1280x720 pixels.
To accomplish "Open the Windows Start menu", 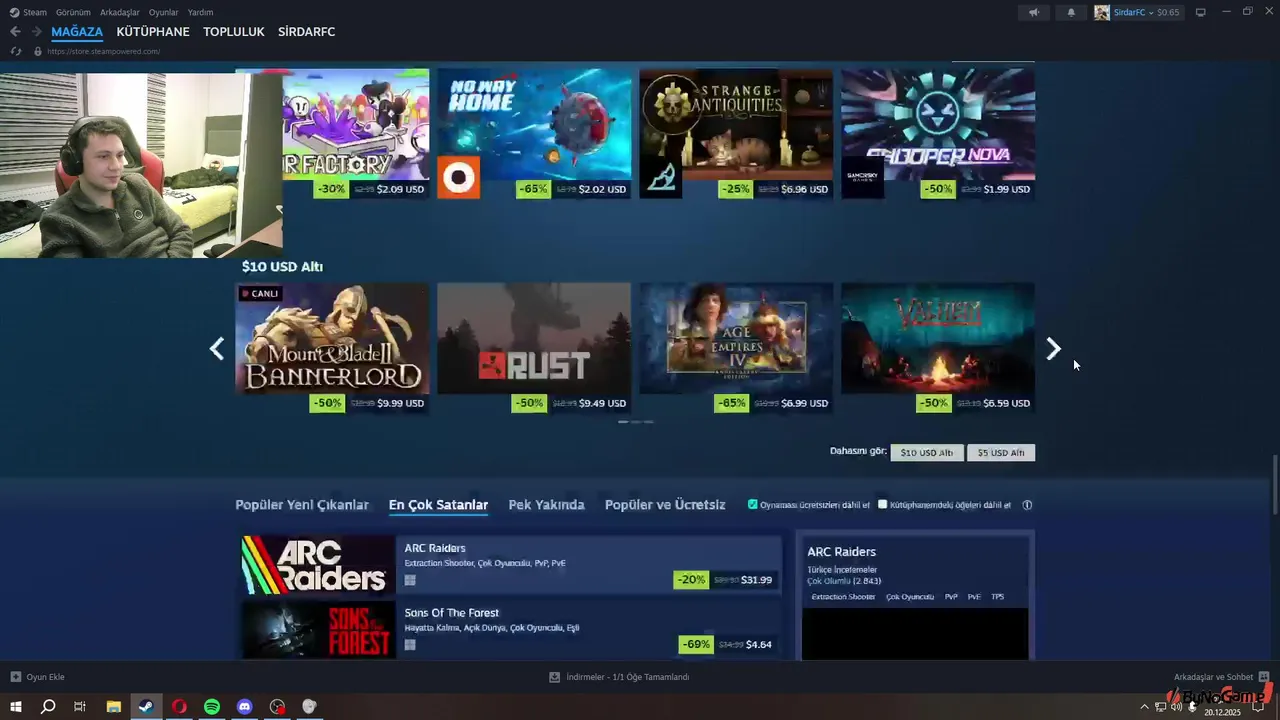I will [x=15, y=706].
